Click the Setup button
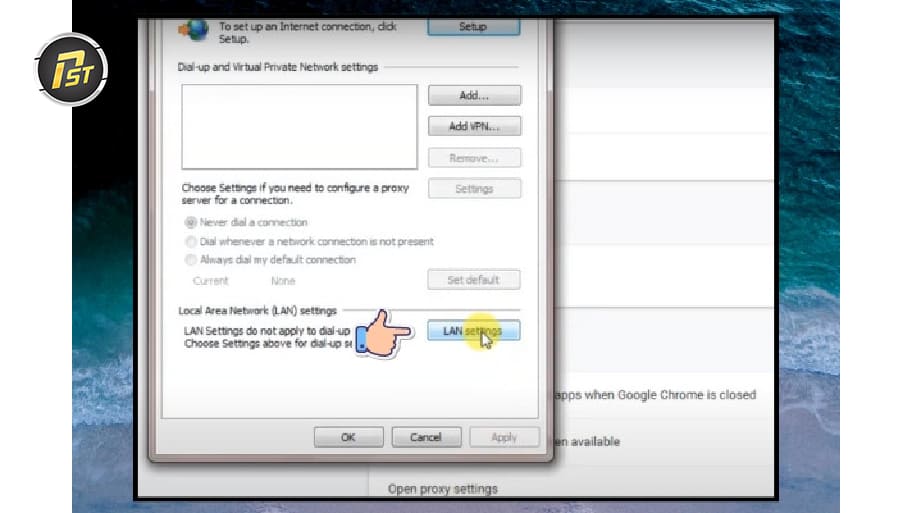This screenshot has height=513, width=912. tap(473, 27)
